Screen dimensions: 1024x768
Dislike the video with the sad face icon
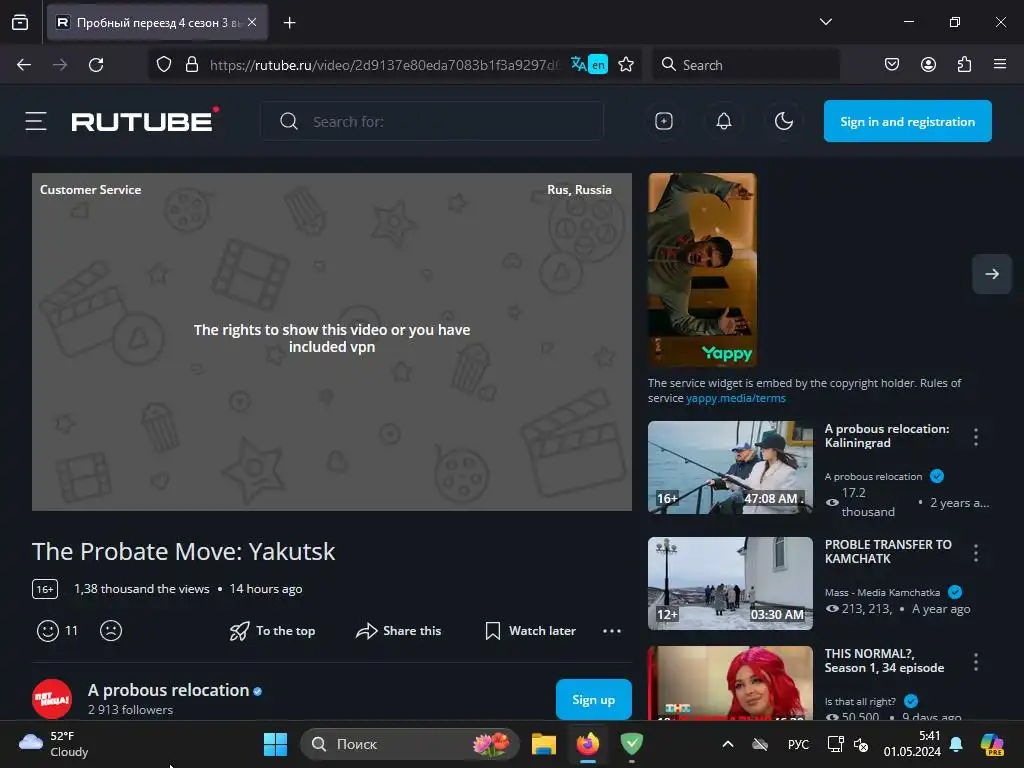coord(111,631)
